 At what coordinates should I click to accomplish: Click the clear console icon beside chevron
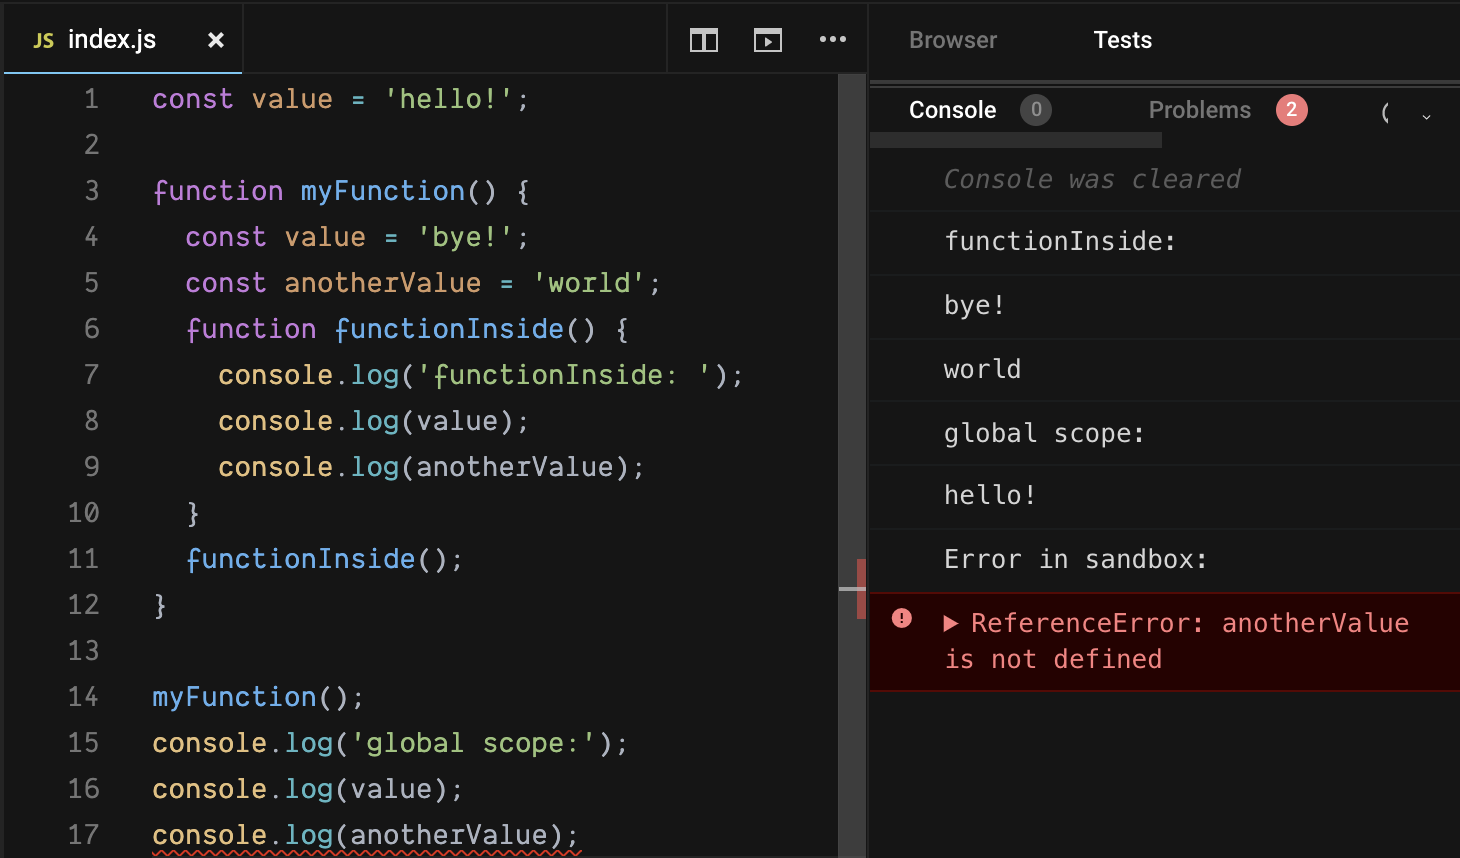(1385, 113)
